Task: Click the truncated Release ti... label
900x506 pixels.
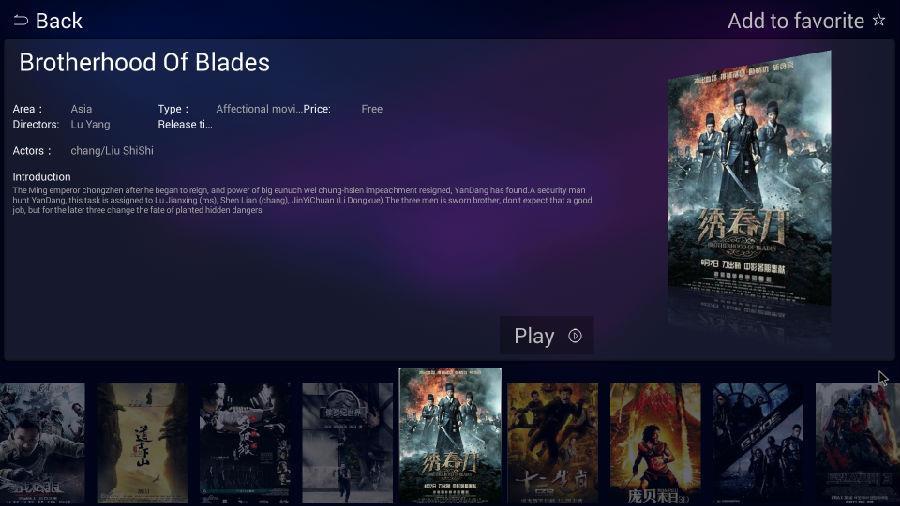Action: 185,124
